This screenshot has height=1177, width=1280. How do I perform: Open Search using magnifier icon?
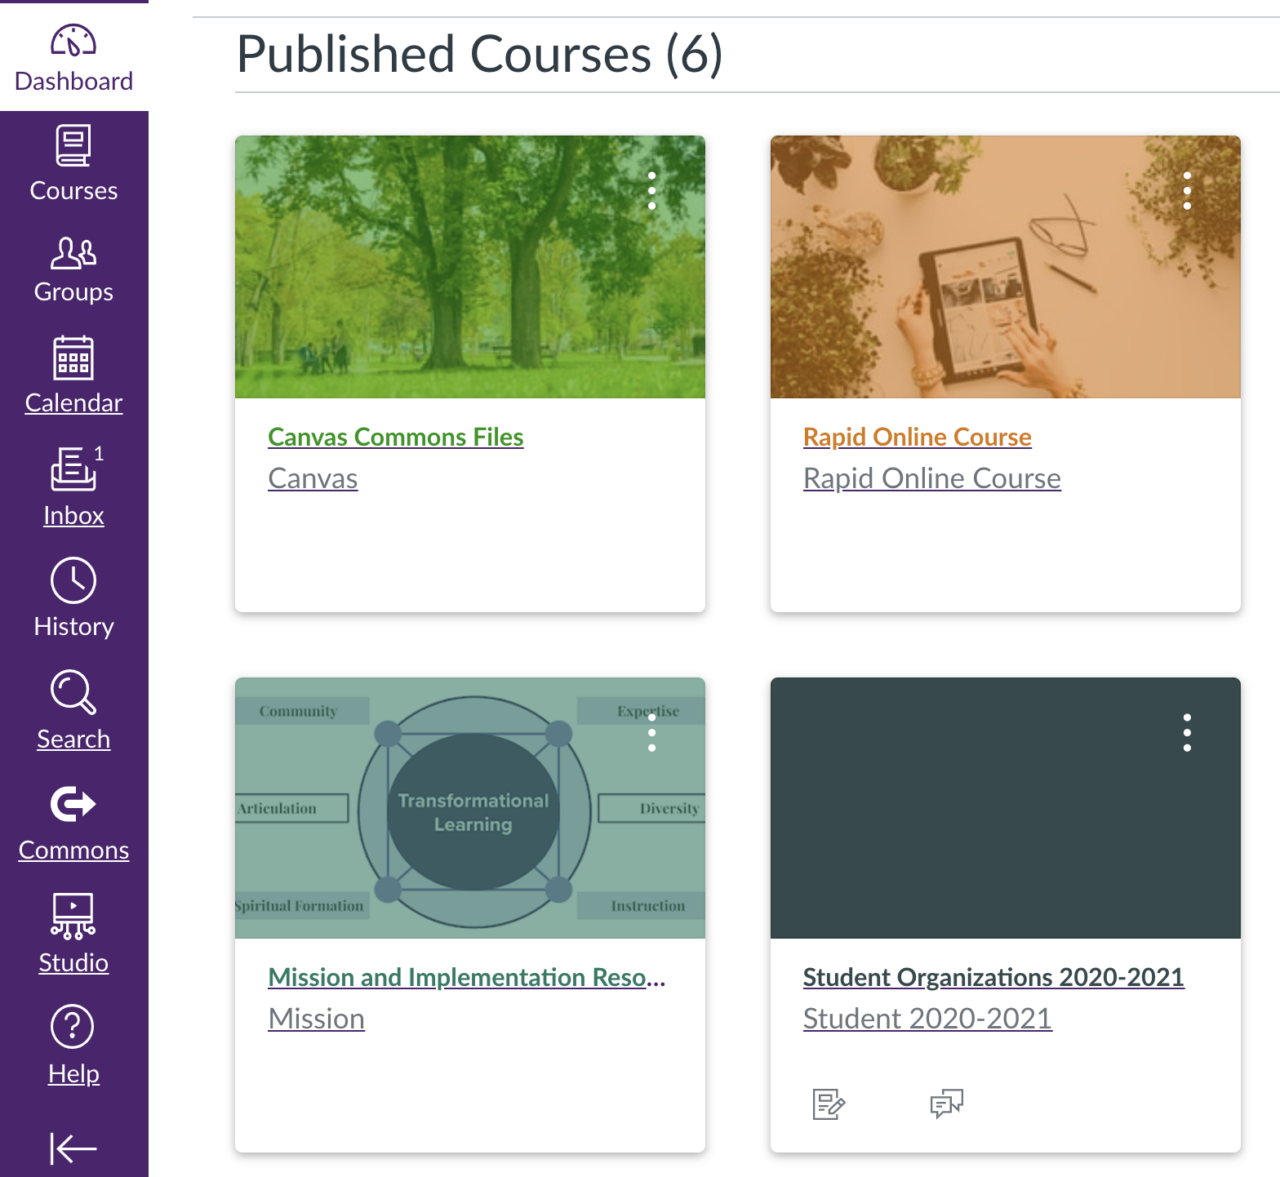pos(73,693)
